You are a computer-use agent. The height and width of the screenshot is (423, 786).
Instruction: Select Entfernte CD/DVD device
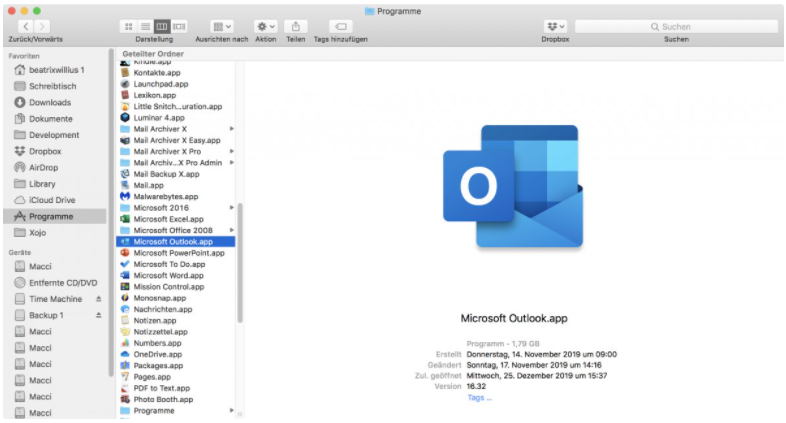[56, 283]
